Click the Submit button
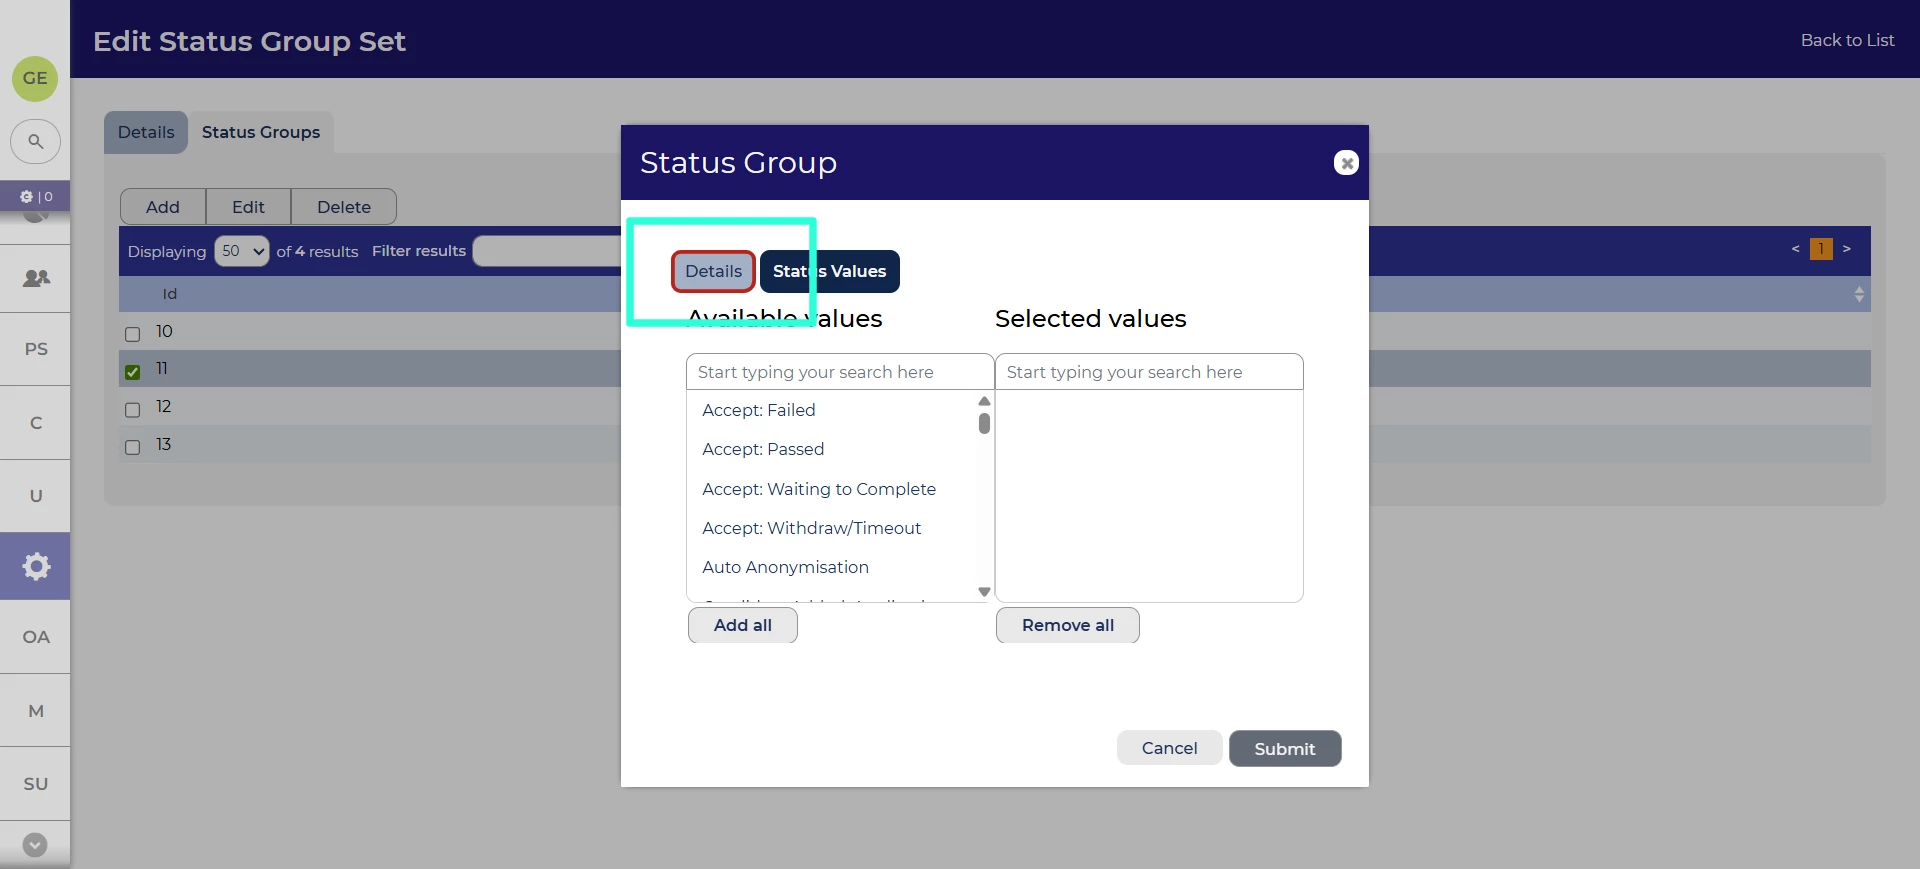 click(1284, 749)
